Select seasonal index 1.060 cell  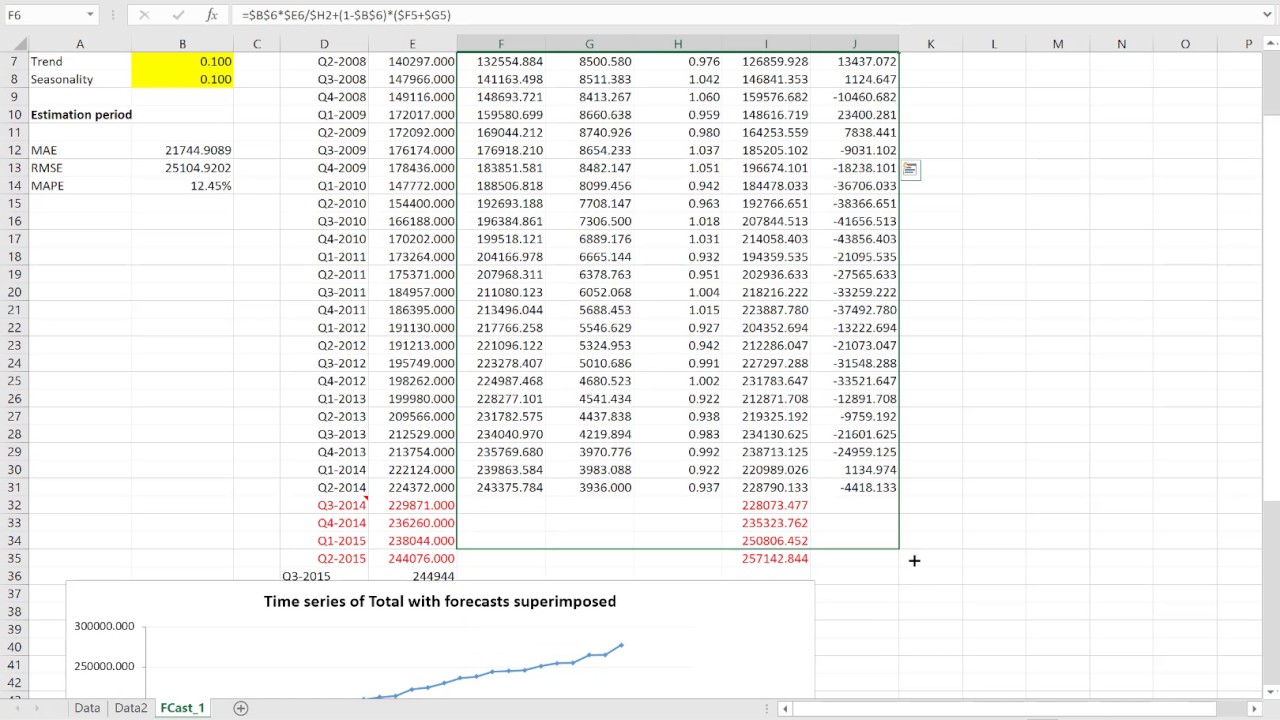[678, 97]
